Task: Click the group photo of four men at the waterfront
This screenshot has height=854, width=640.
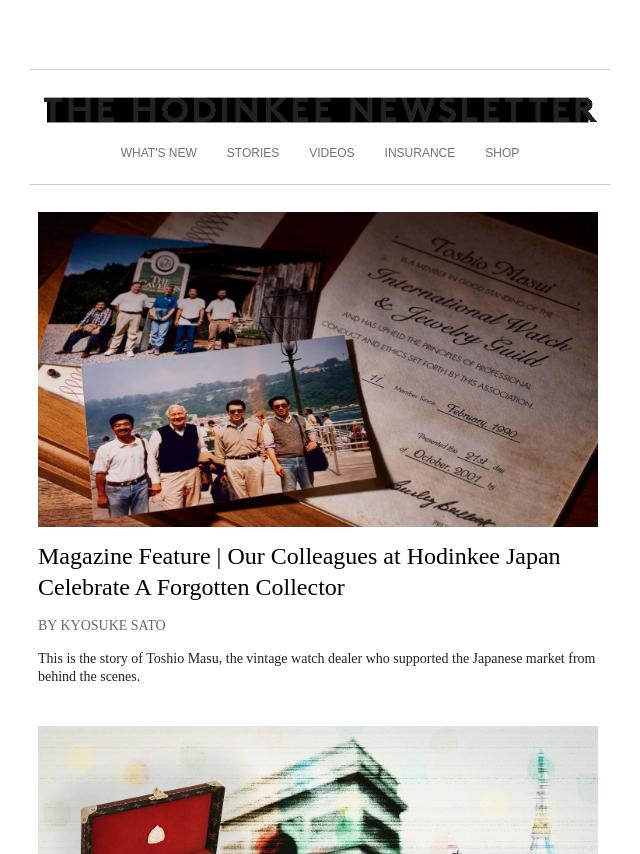Action: (x=229, y=428)
